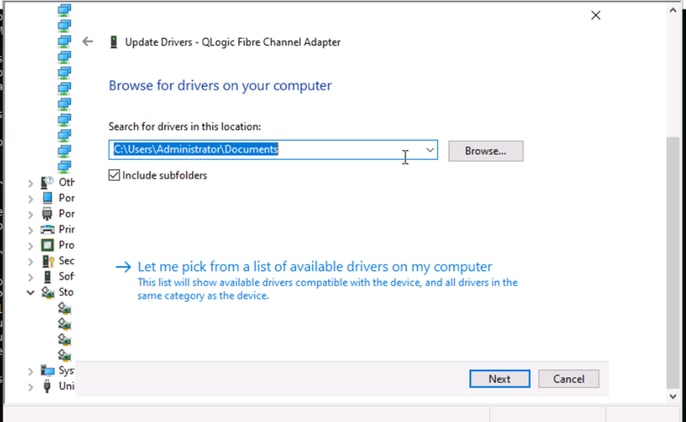The image size is (686, 422).
Task: Select the Sof... software devices icon
Action: pos(47,276)
